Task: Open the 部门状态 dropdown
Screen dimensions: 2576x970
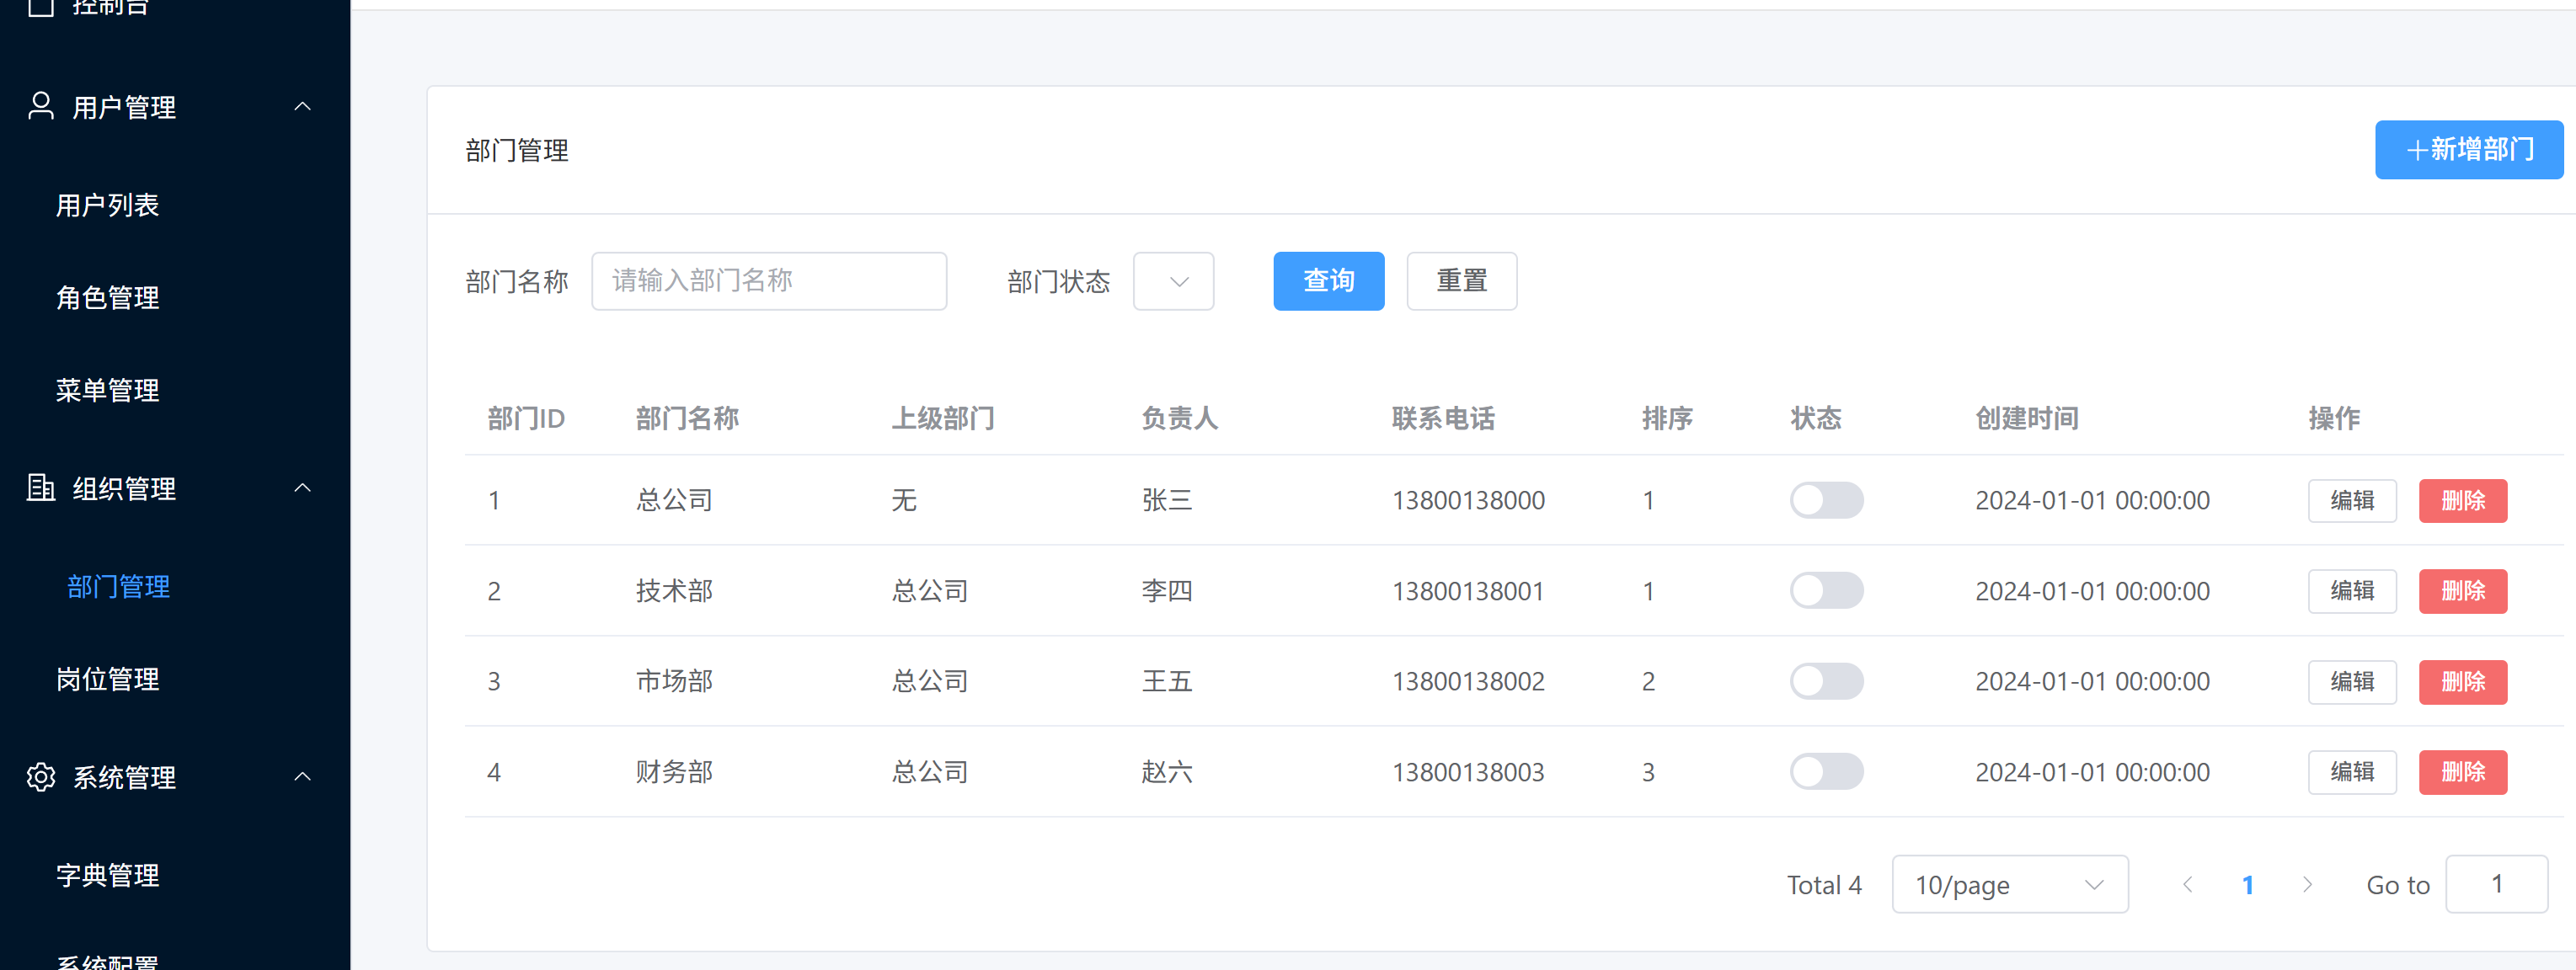Action: click(1173, 281)
